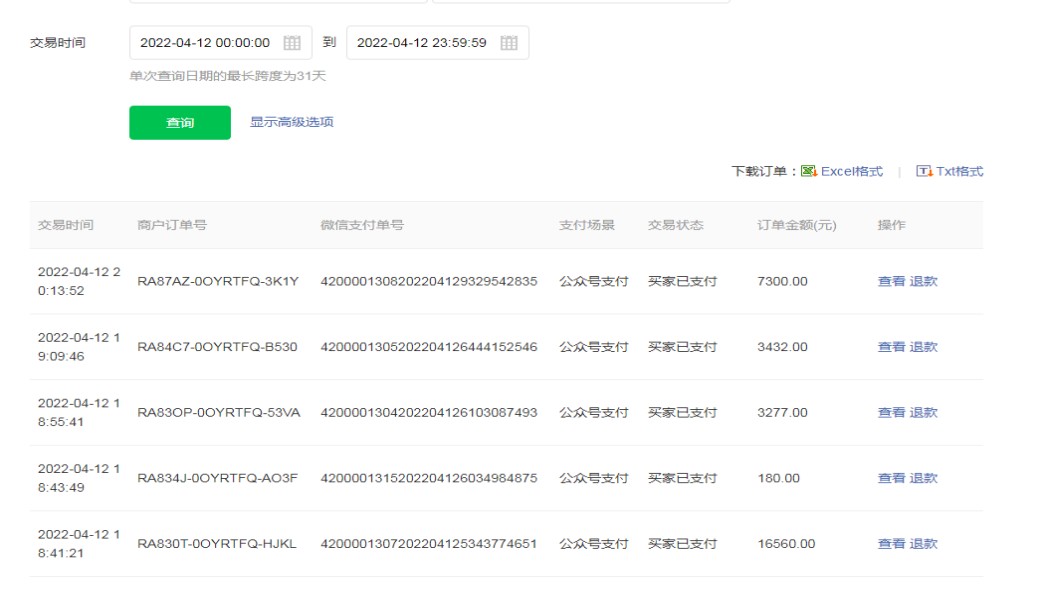Image resolution: width=1043 pixels, height=605 pixels.
Task: Refund the 16560.00 order
Action: (x=924, y=544)
